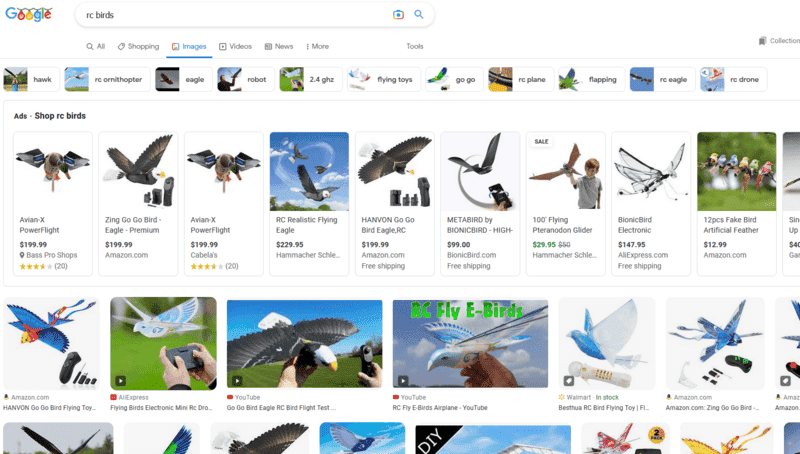Viewport: 800px width, 454px height.
Task: Open HANVON Go Go Bird Flying Toy image result
Action: (x=52, y=343)
